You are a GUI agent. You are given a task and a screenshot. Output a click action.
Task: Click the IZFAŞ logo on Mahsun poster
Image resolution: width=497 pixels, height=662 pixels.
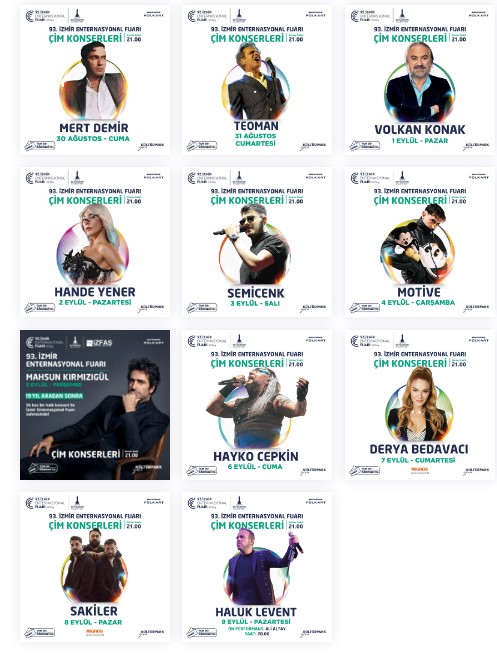99,343
